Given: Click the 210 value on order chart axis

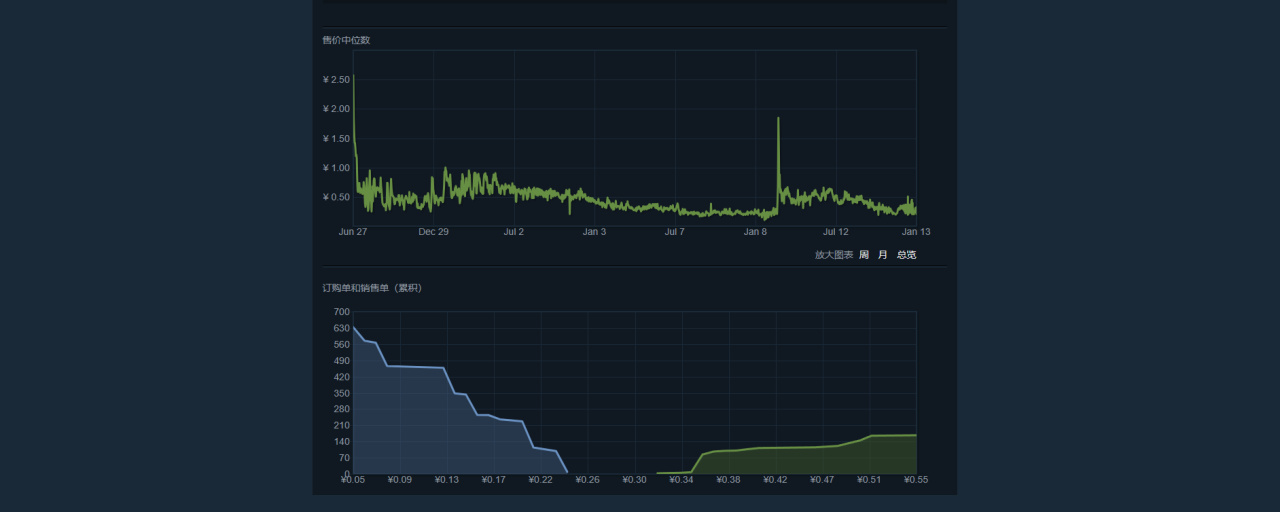Looking at the screenshot, I should (x=341, y=425).
